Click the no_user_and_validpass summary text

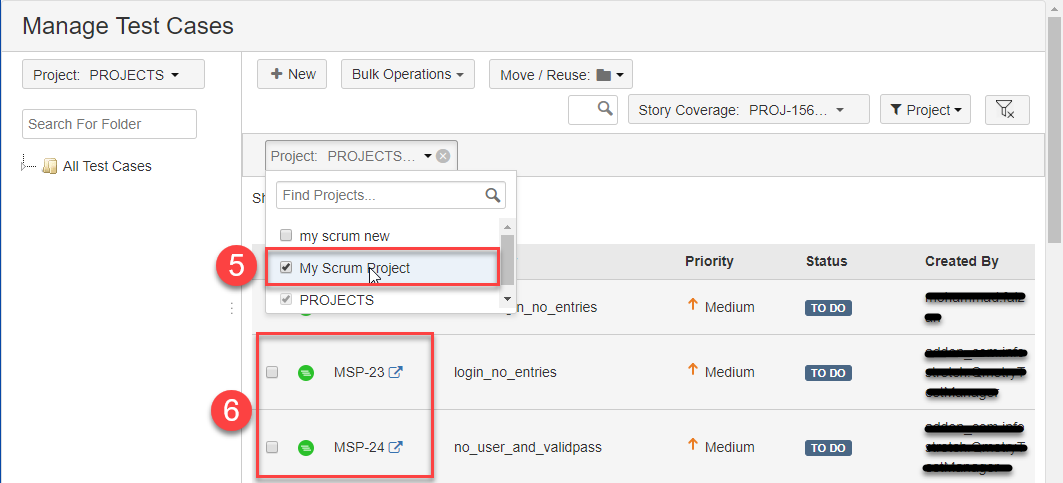click(x=527, y=448)
